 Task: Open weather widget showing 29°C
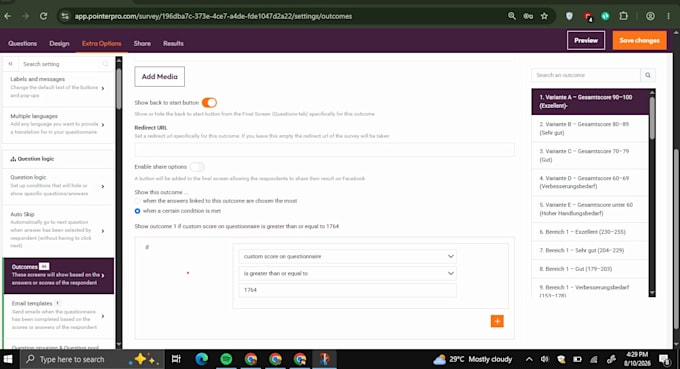(x=473, y=359)
